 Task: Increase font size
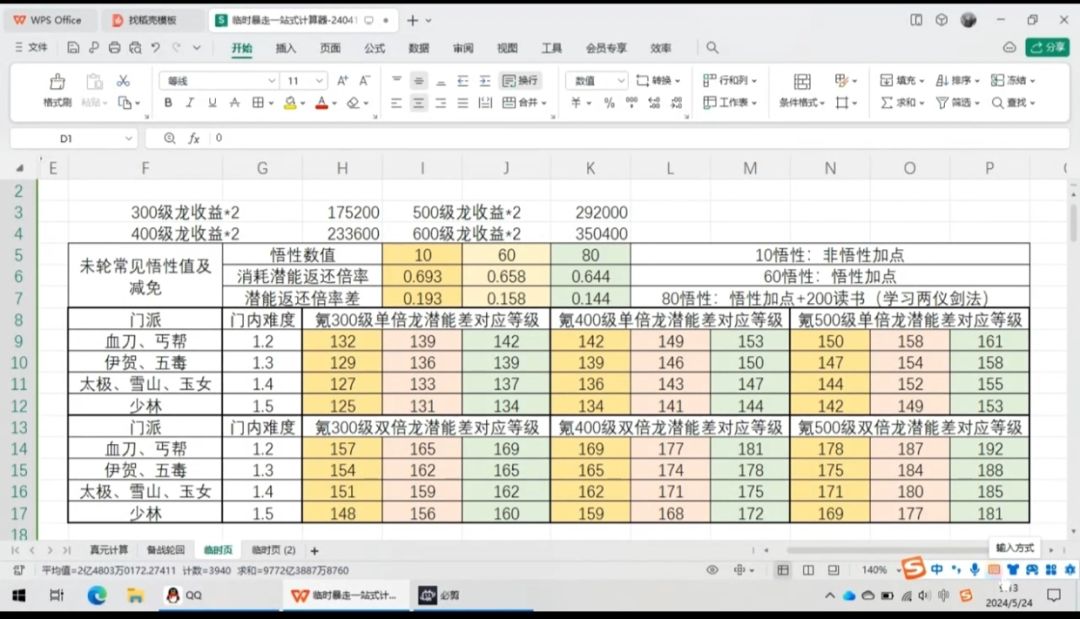click(342, 81)
